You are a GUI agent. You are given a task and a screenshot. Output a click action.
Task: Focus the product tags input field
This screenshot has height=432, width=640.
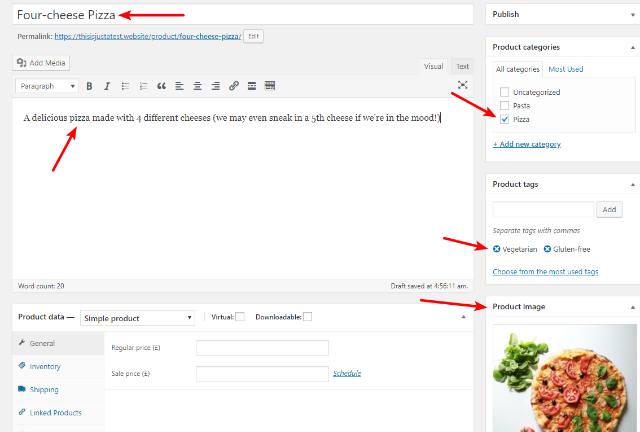pyautogui.click(x=543, y=209)
